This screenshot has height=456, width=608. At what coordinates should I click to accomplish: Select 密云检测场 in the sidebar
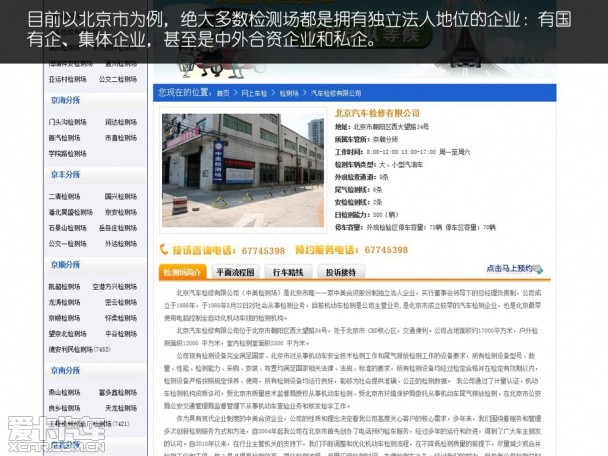[x=121, y=302]
